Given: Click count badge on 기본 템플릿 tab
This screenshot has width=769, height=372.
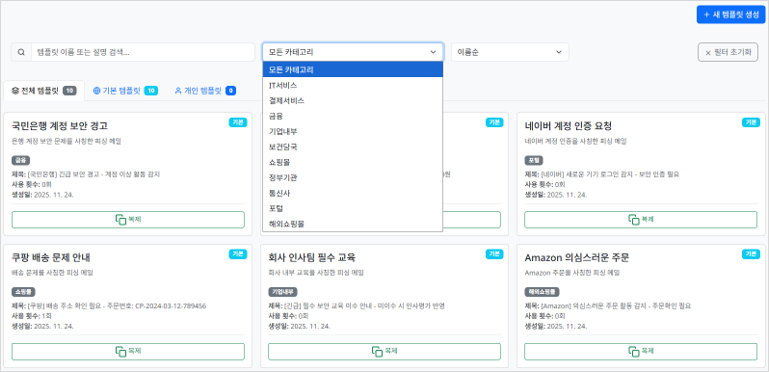Looking at the screenshot, I should coord(151,91).
